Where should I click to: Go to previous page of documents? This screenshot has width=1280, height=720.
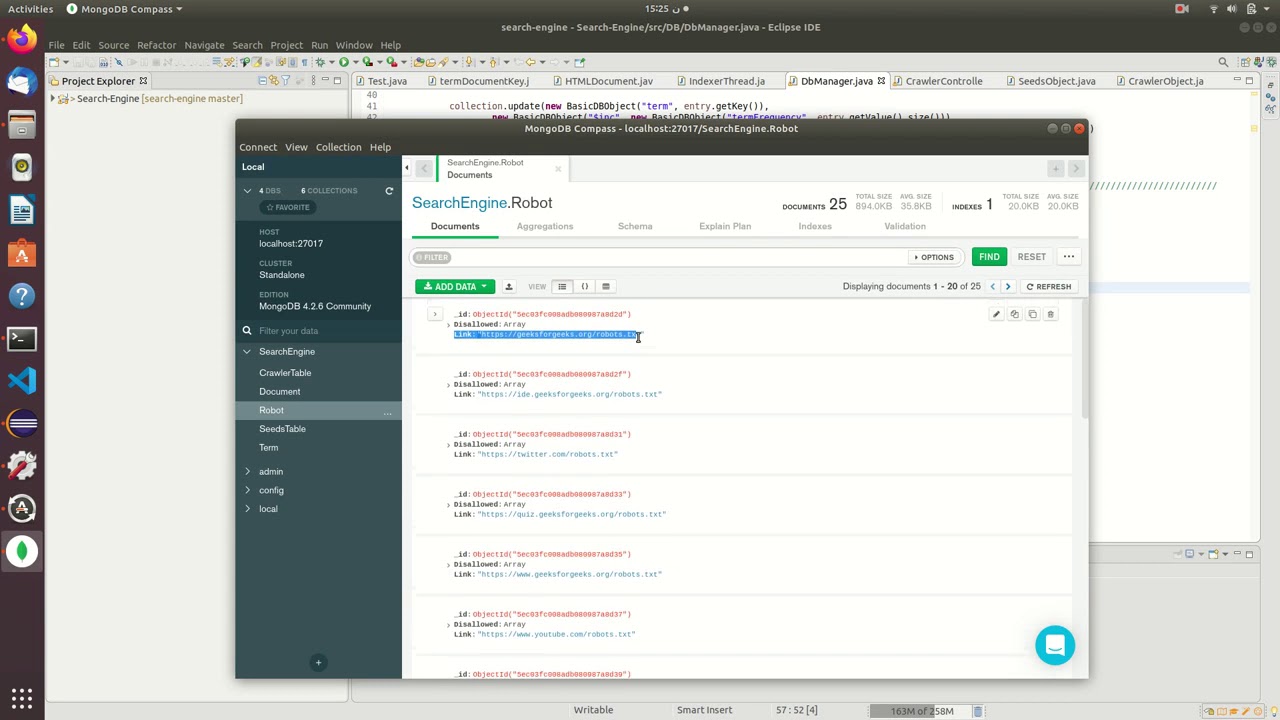pyautogui.click(x=992, y=287)
